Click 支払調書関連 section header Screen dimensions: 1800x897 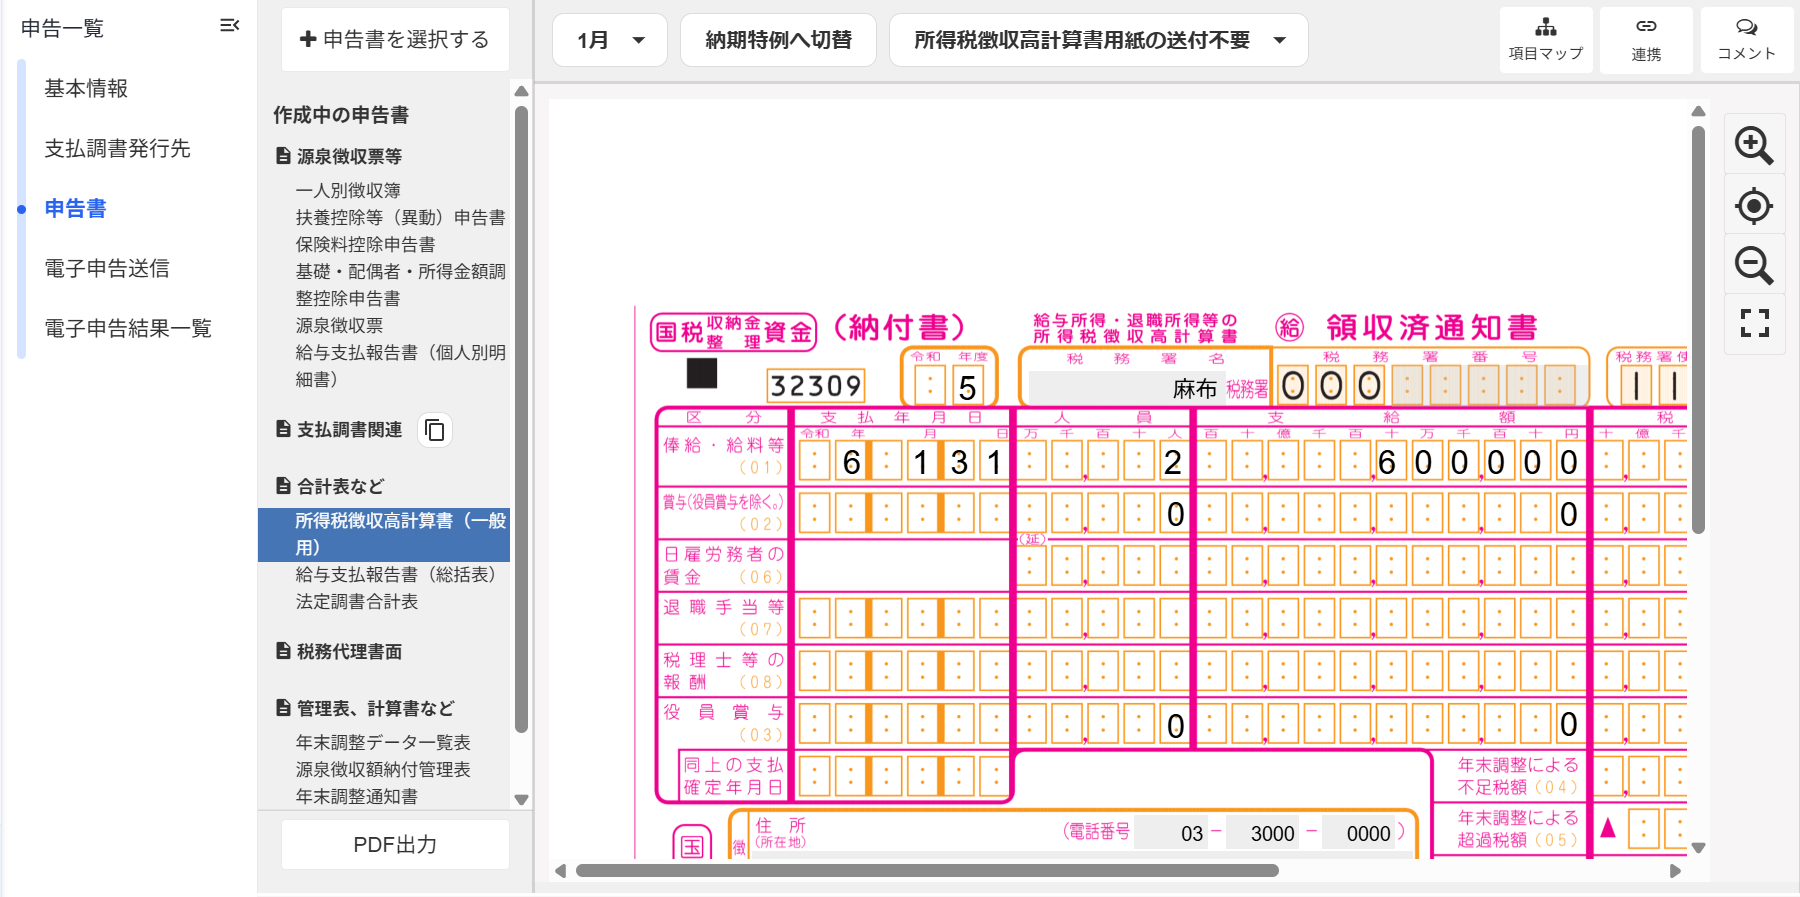(339, 430)
